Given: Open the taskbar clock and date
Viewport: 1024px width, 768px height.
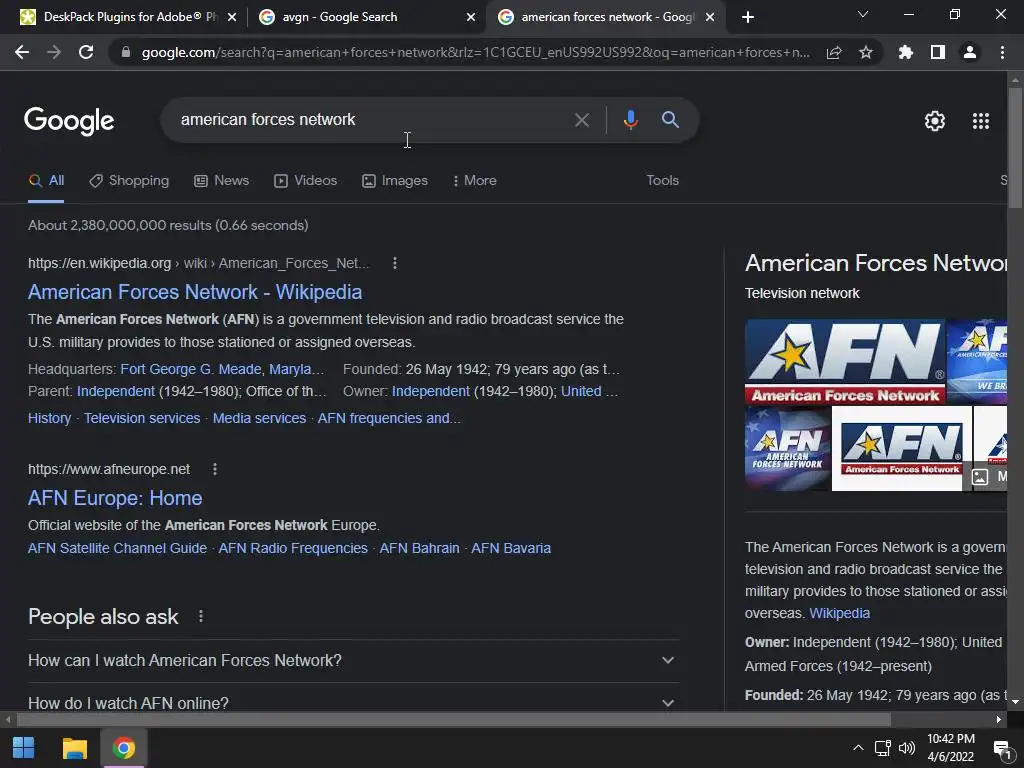Looking at the screenshot, I should pos(951,748).
